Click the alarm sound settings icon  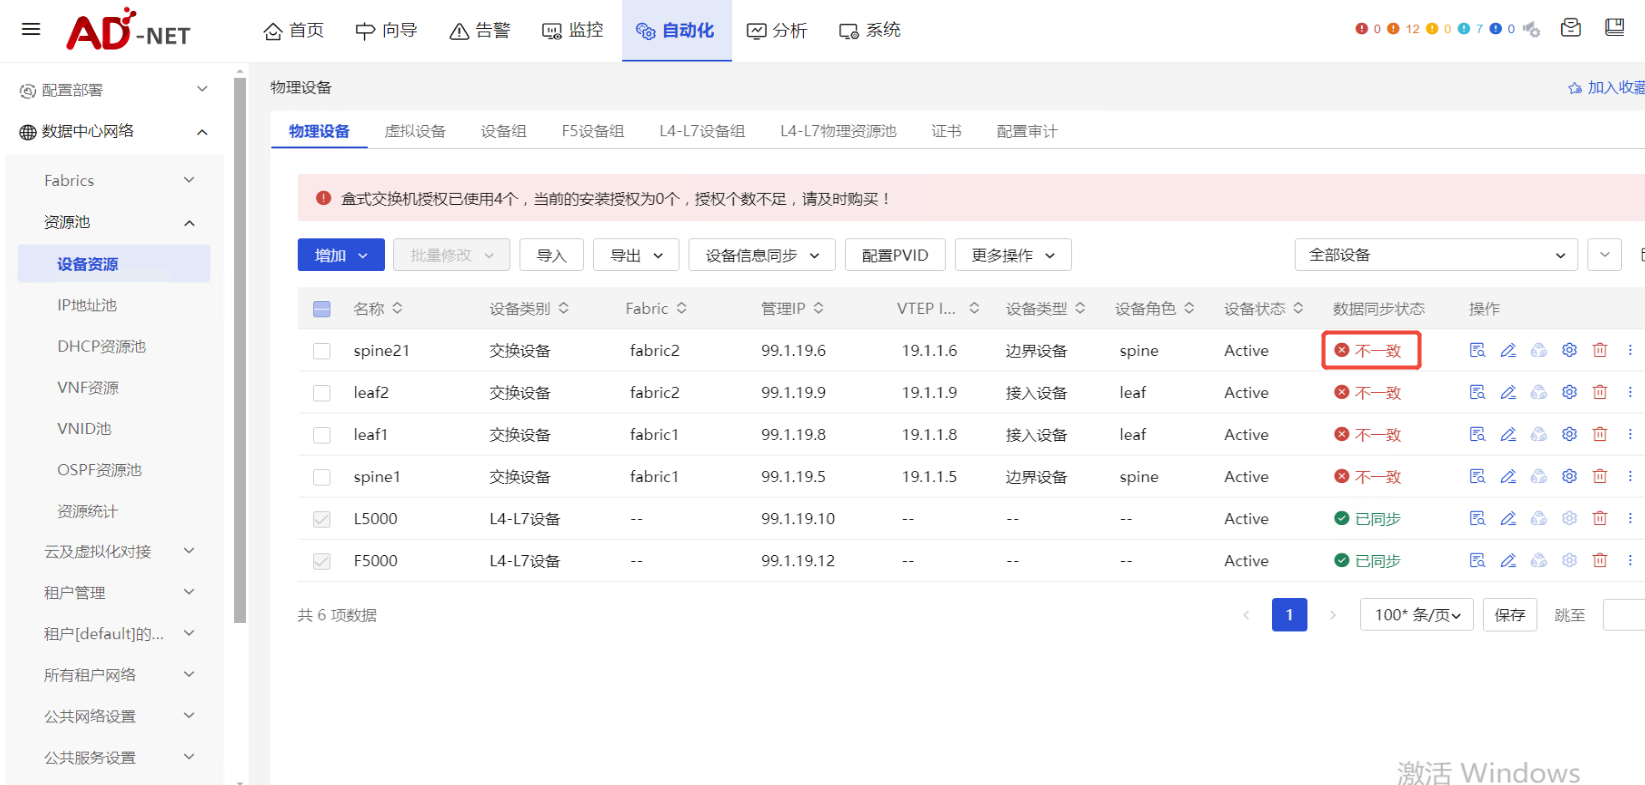click(x=1531, y=29)
